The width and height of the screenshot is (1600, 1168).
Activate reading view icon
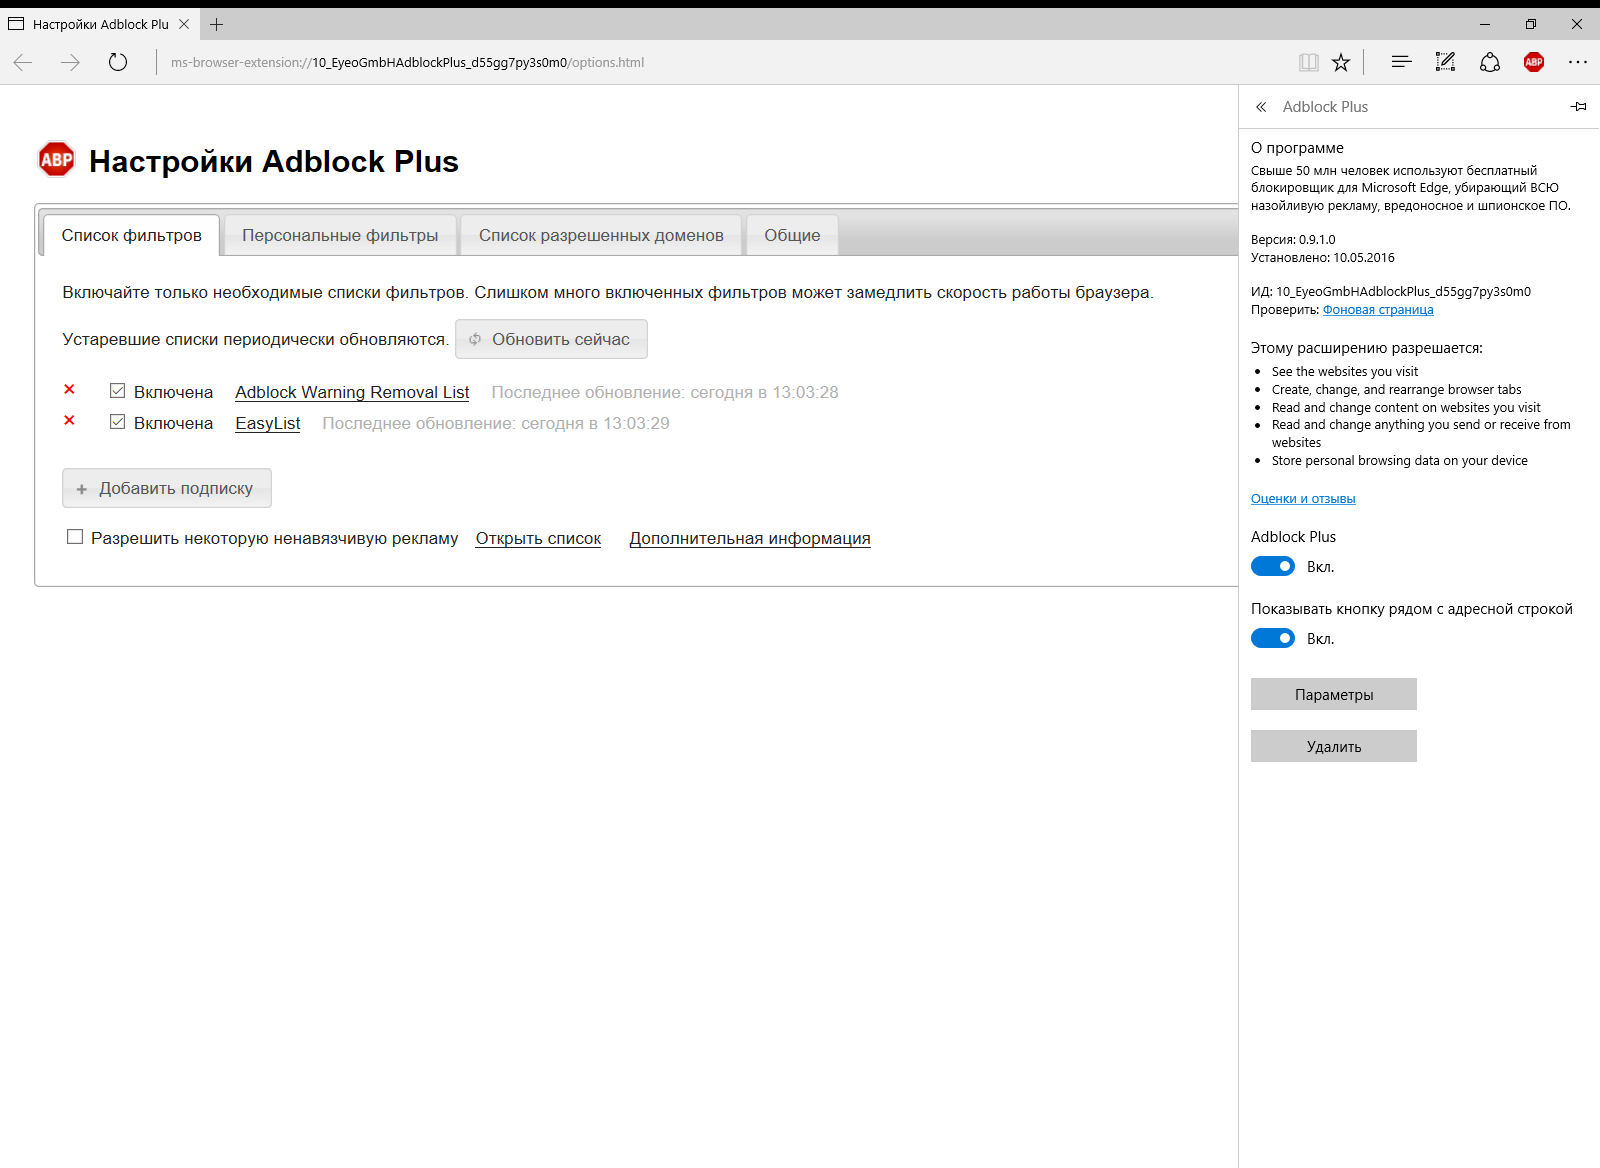(1307, 62)
